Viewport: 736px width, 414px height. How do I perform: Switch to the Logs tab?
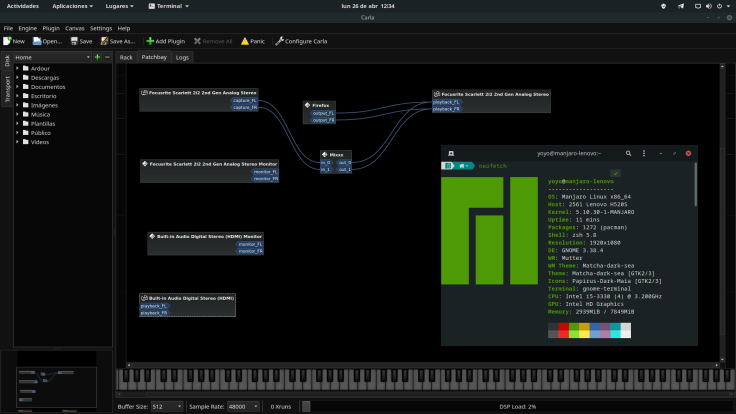[x=181, y=58]
